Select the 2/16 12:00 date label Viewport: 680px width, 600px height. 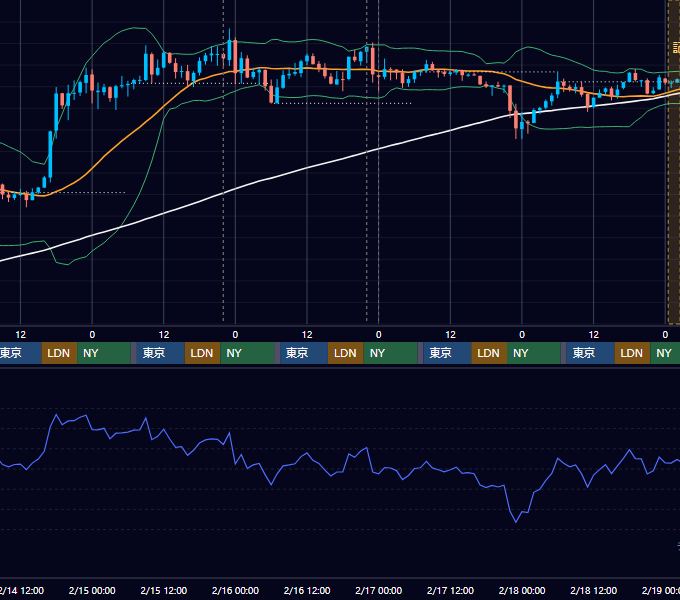[x=307, y=590]
